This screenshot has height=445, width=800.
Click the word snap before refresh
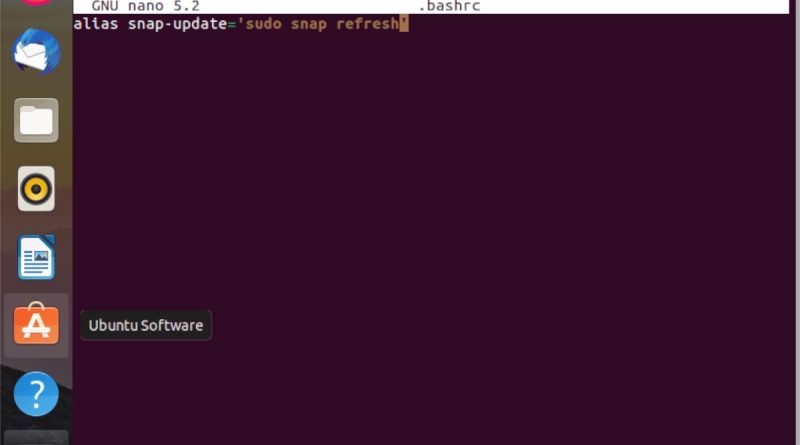point(309,24)
